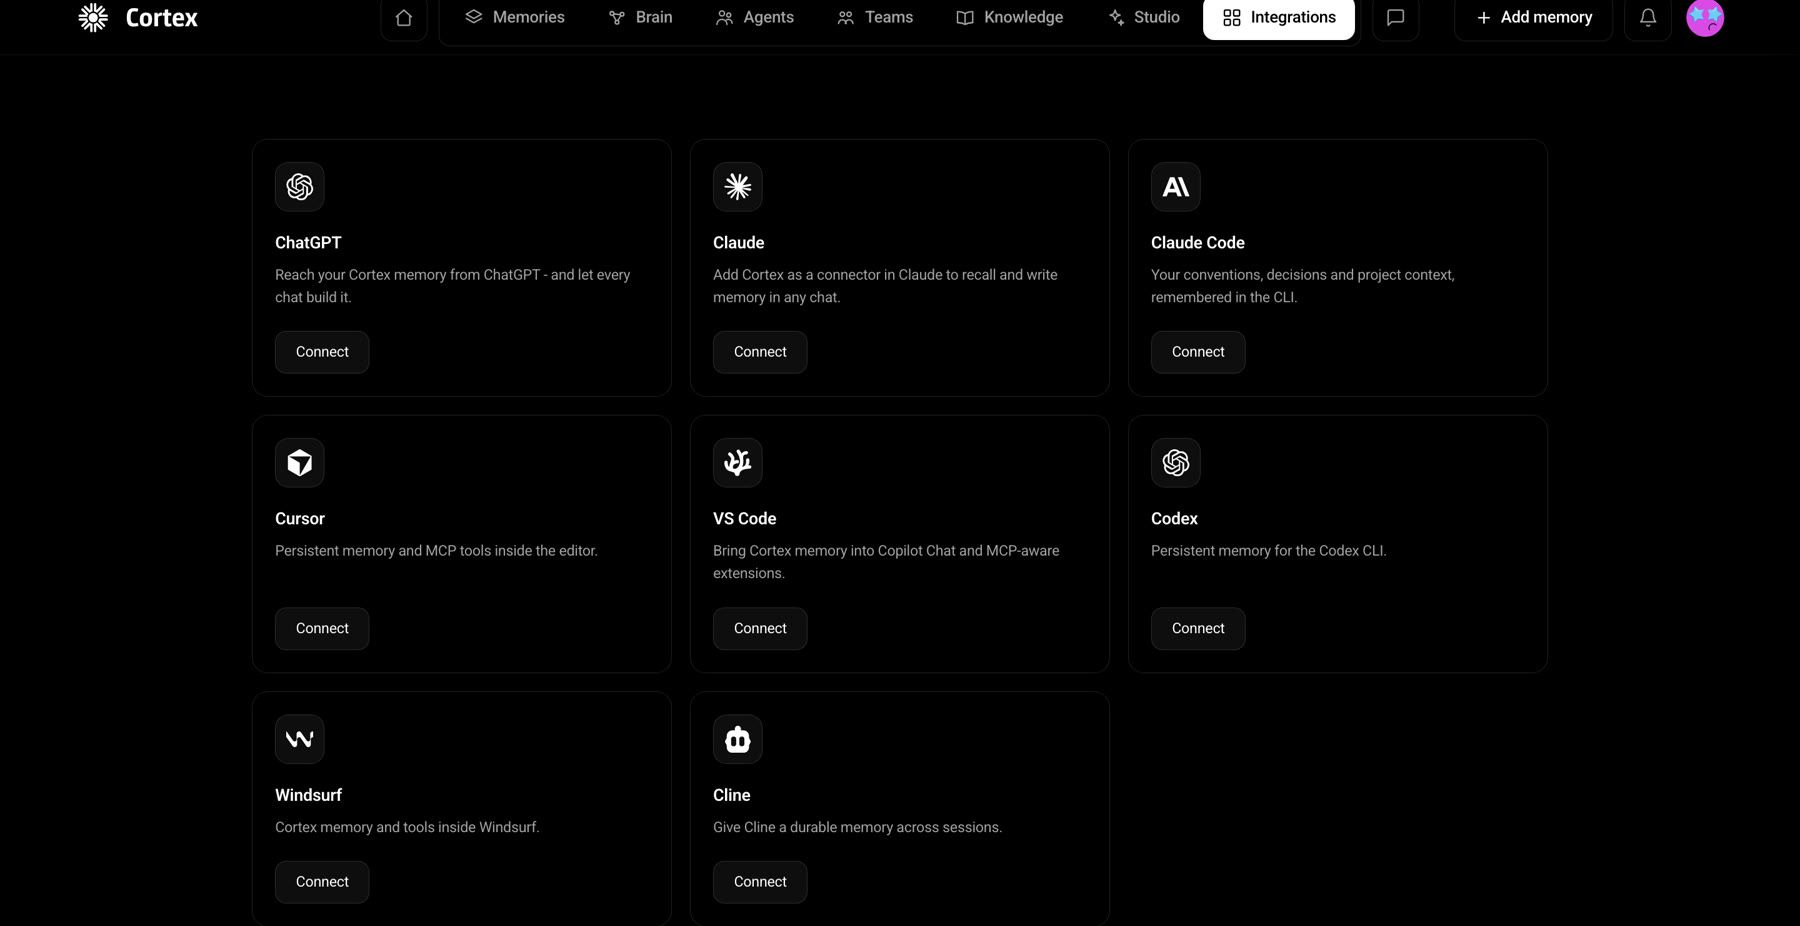Image resolution: width=1800 pixels, height=926 pixels.
Task: Click the ChatGPT logo icon
Action: [300, 187]
